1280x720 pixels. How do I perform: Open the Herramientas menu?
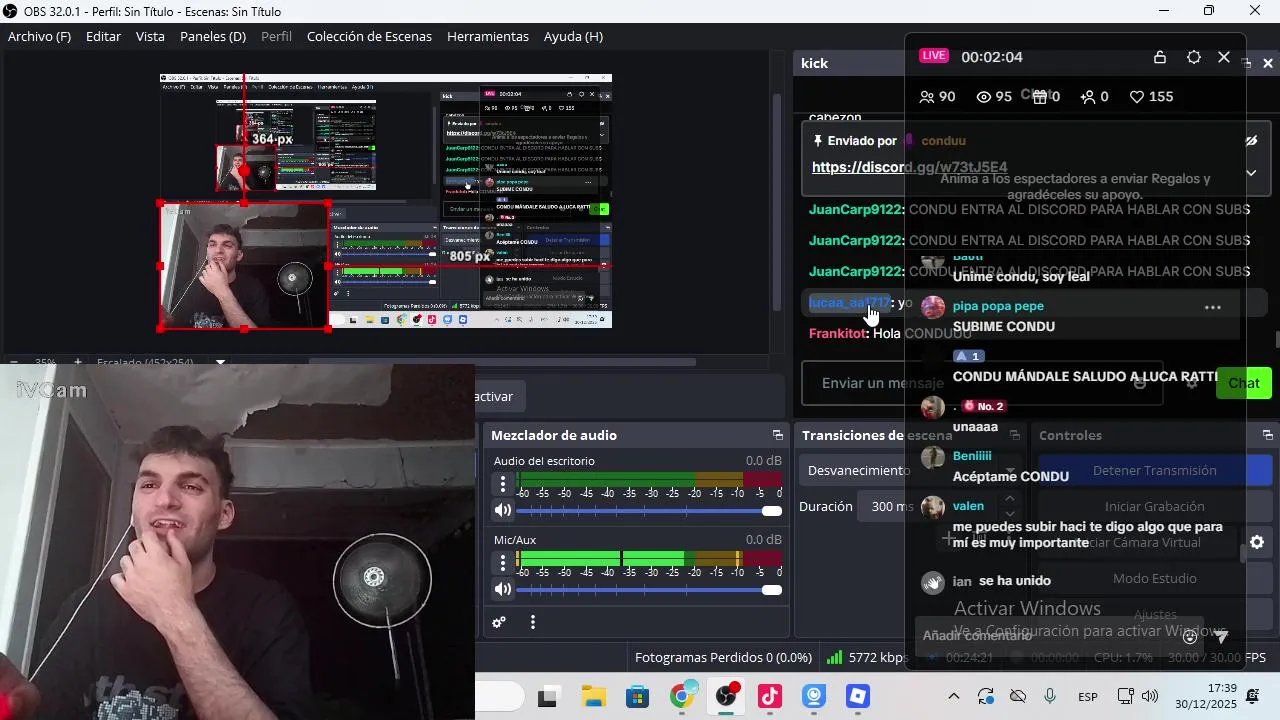[488, 36]
